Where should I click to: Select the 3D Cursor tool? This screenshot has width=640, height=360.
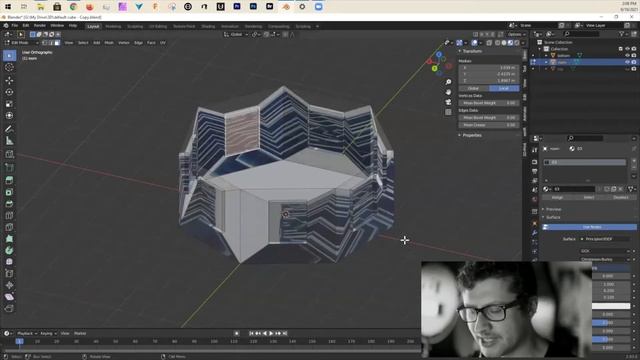point(9,67)
